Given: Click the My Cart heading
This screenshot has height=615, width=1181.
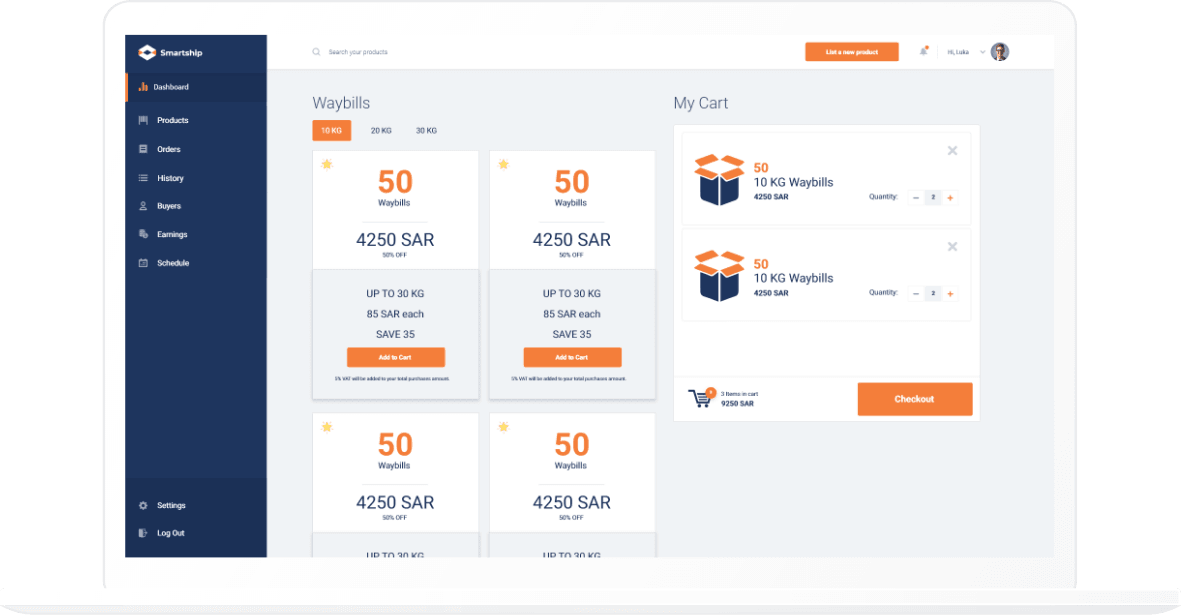Looking at the screenshot, I should [701, 103].
